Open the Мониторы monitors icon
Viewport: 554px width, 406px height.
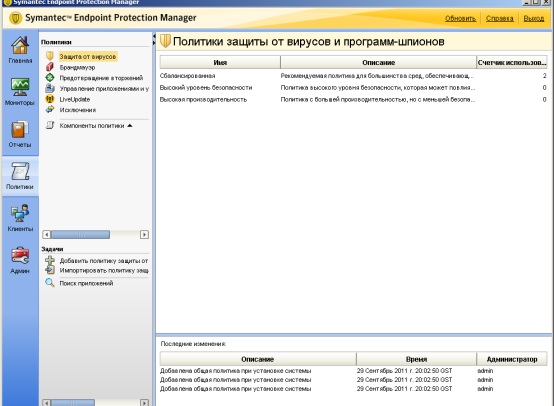pyautogui.click(x=20, y=87)
